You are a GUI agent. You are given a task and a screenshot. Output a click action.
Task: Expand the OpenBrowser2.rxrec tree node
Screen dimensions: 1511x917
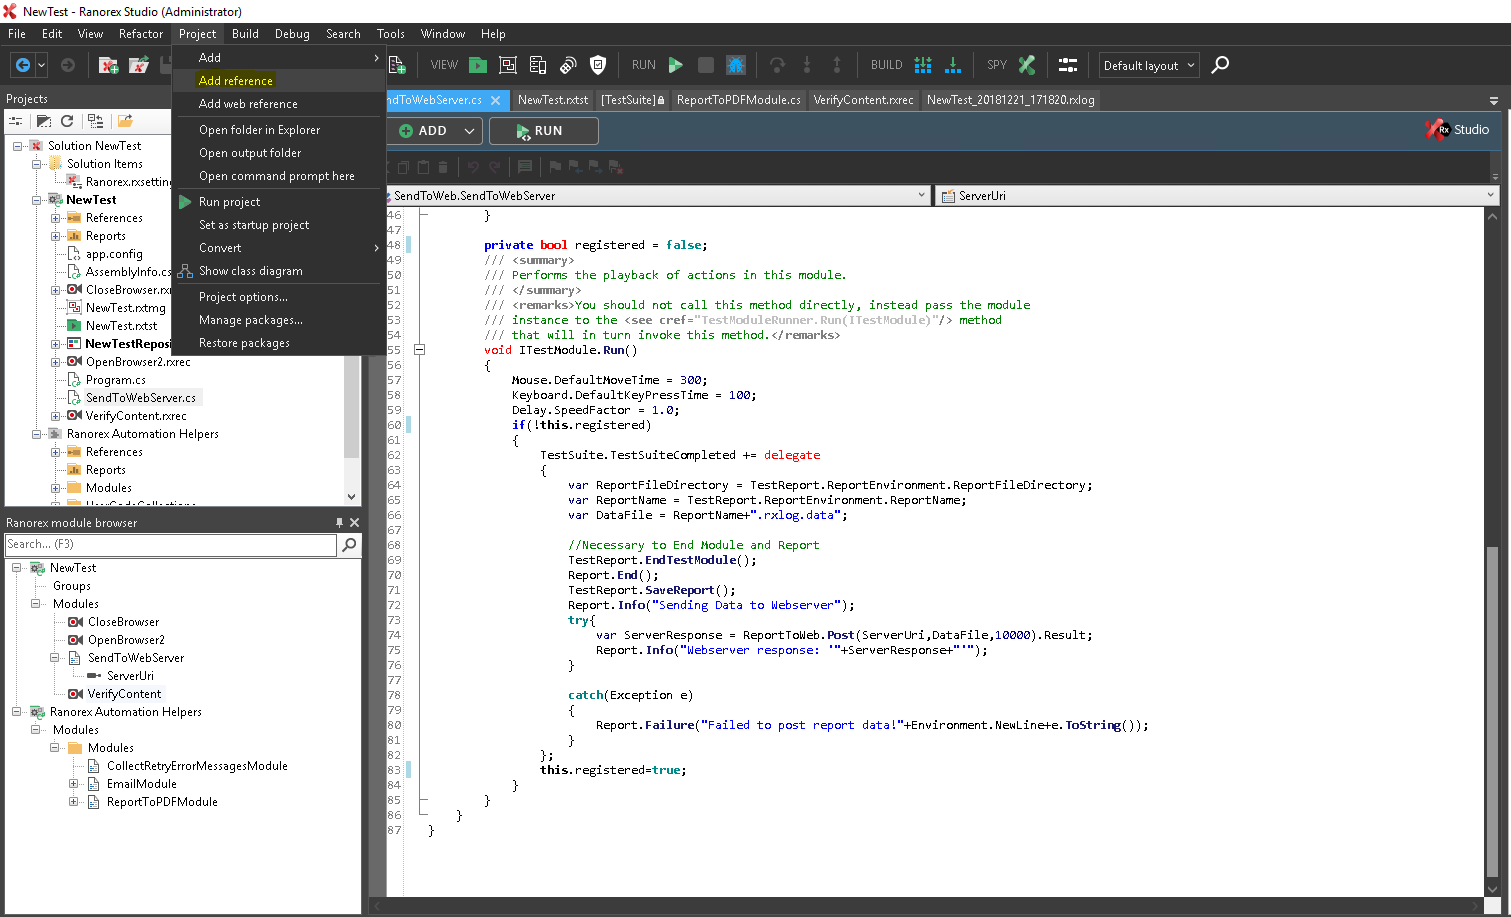coord(56,362)
